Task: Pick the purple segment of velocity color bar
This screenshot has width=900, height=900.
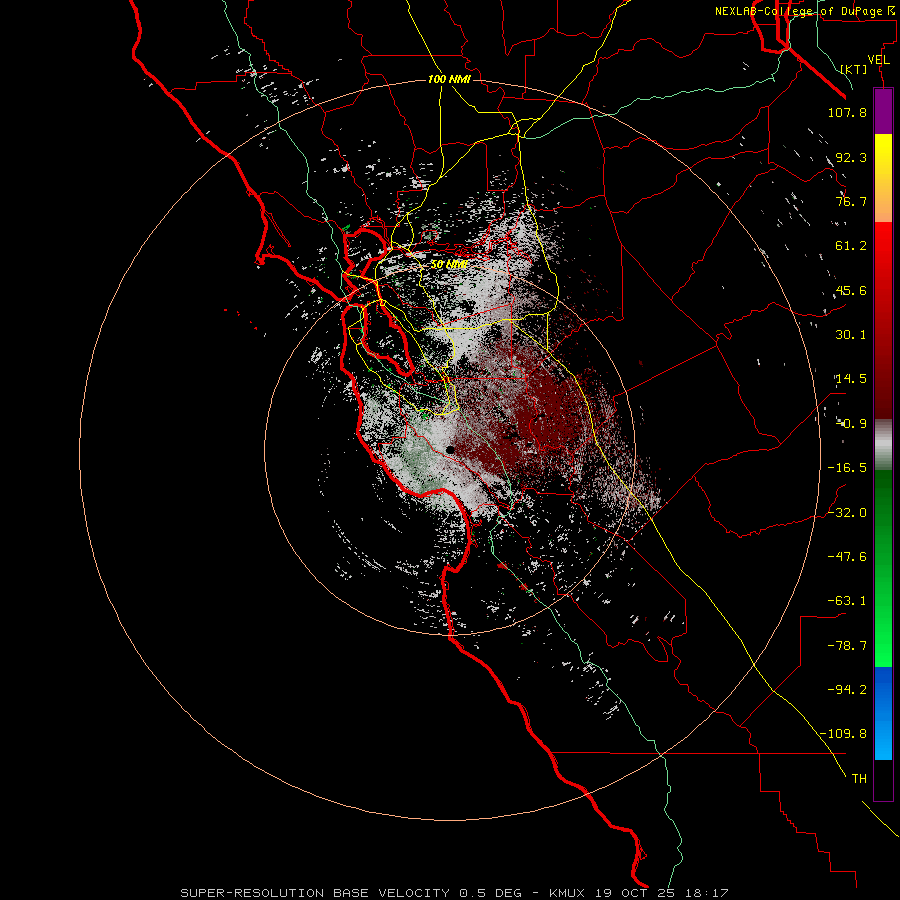Action: [883, 111]
